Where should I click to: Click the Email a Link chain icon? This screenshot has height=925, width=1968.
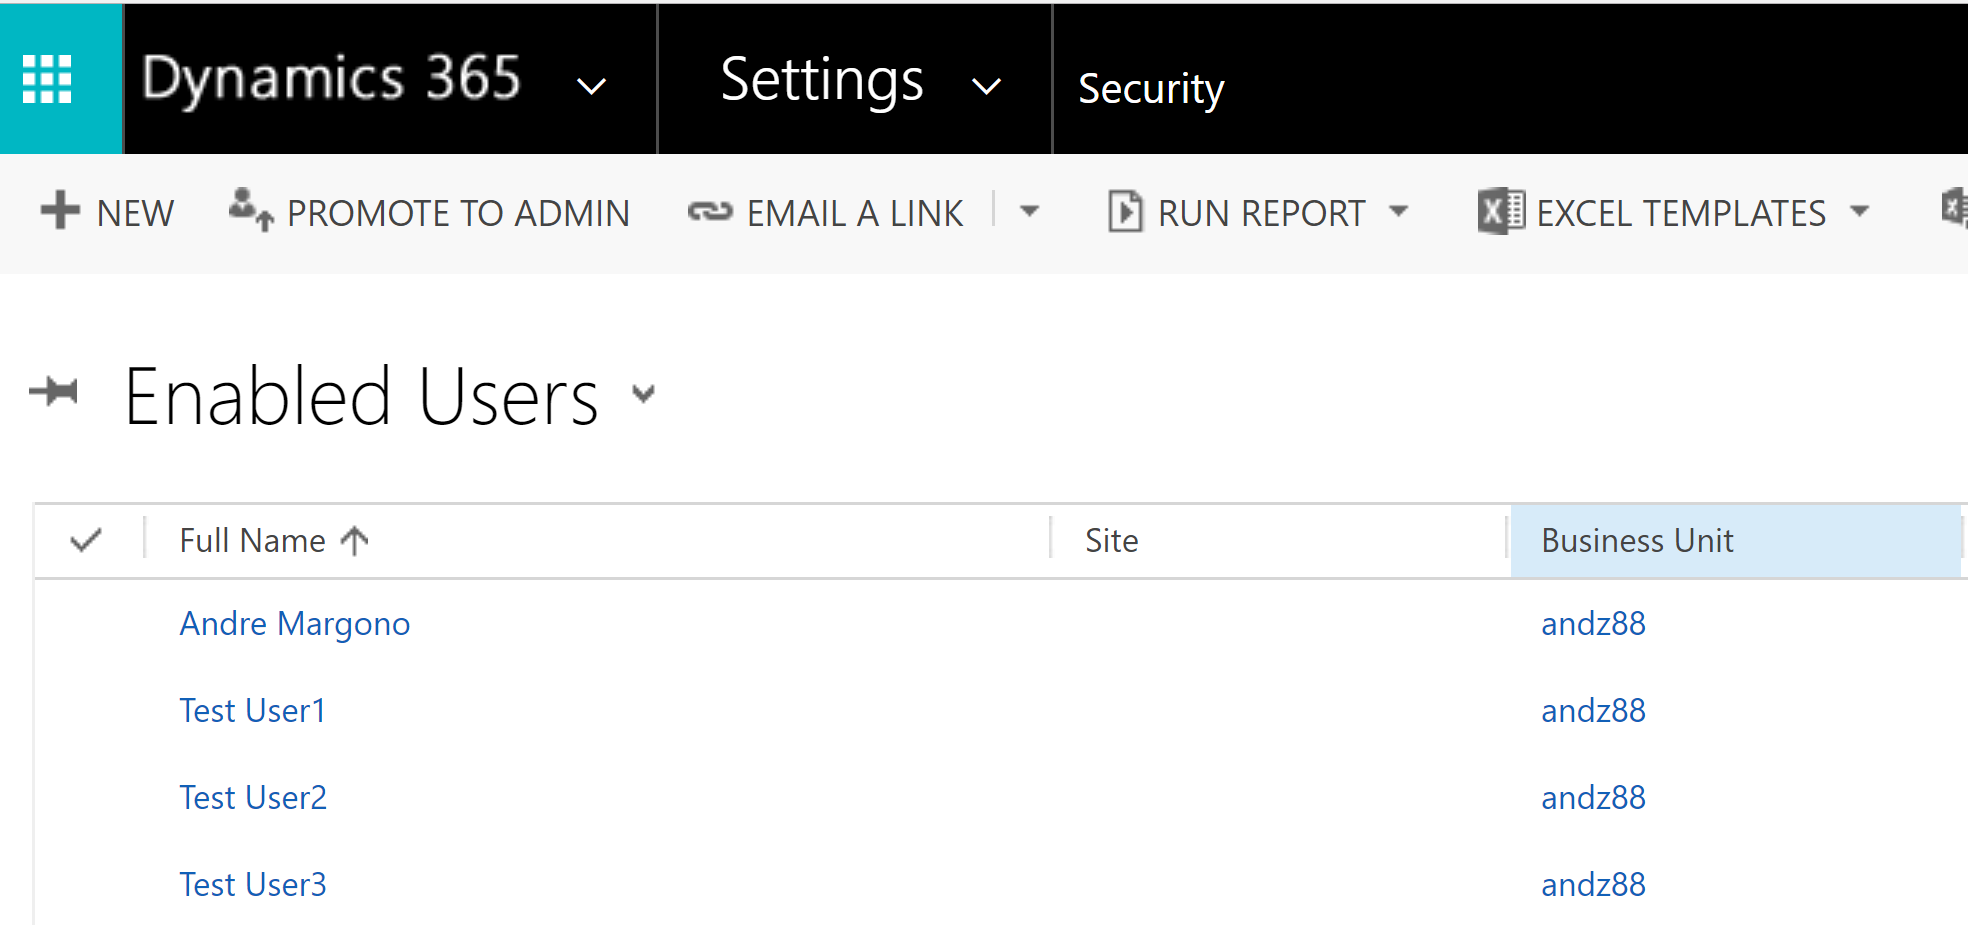coord(710,212)
